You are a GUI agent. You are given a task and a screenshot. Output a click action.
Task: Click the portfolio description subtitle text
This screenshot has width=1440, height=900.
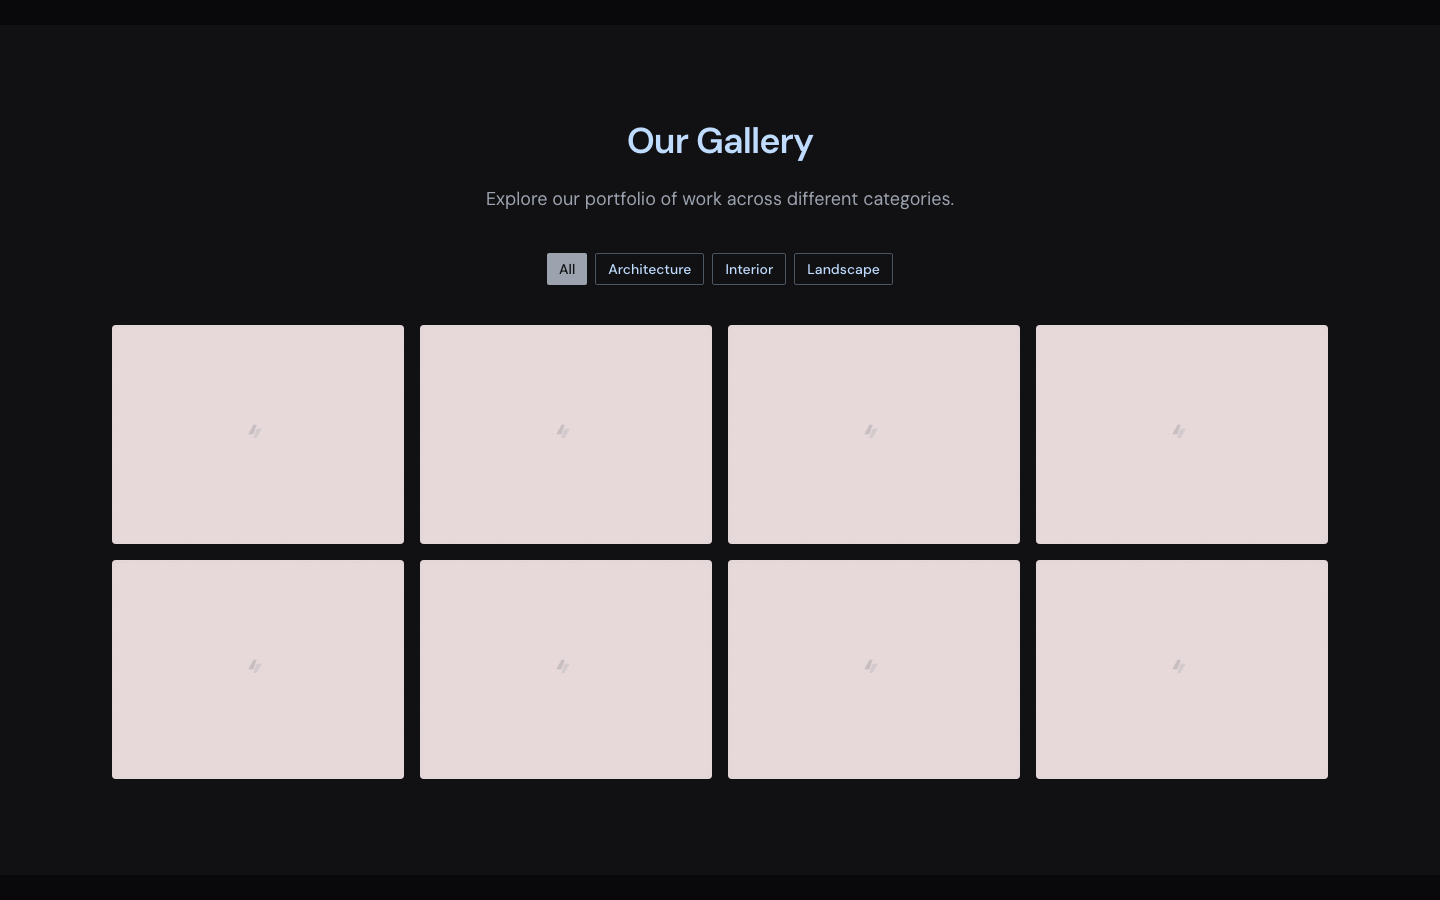720,199
